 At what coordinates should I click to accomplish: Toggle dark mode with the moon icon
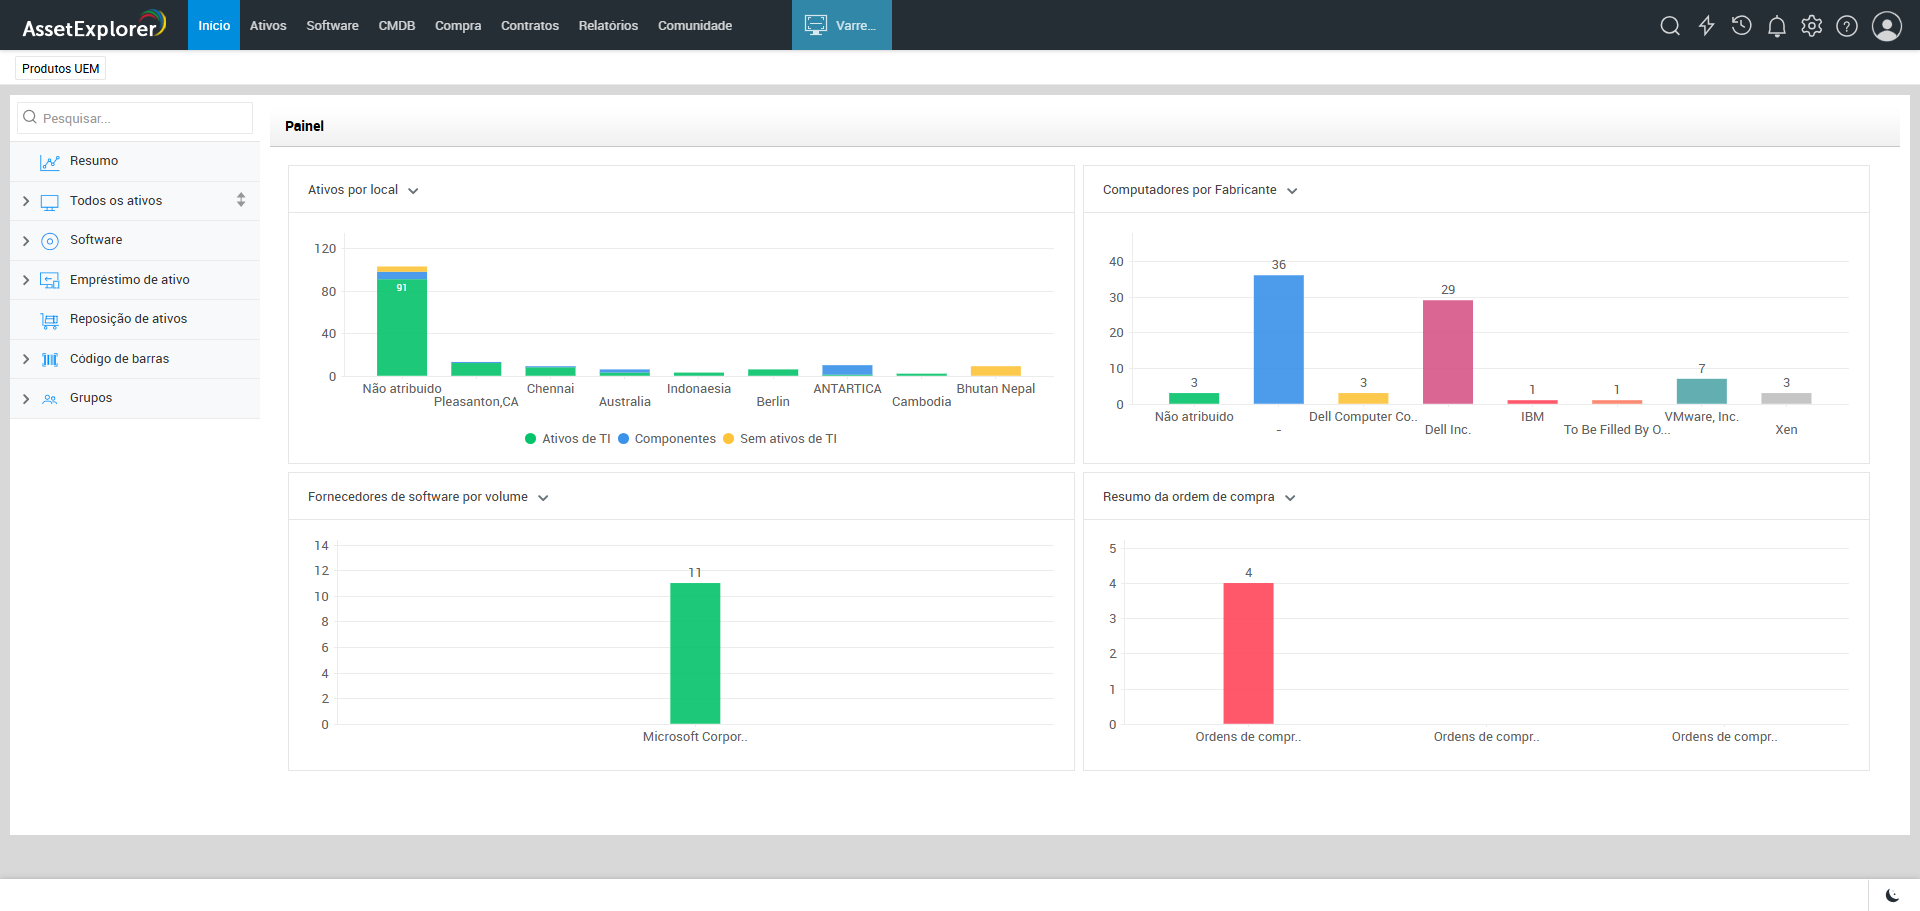[x=1892, y=895]
